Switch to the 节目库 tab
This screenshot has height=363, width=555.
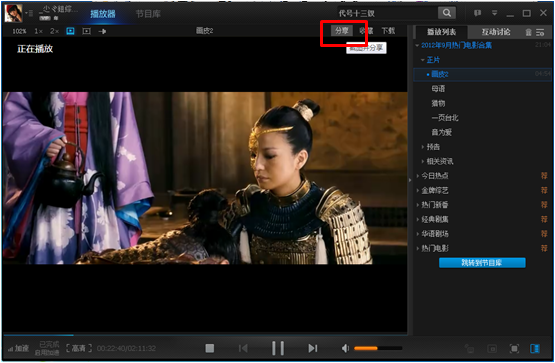pos(148,13)
